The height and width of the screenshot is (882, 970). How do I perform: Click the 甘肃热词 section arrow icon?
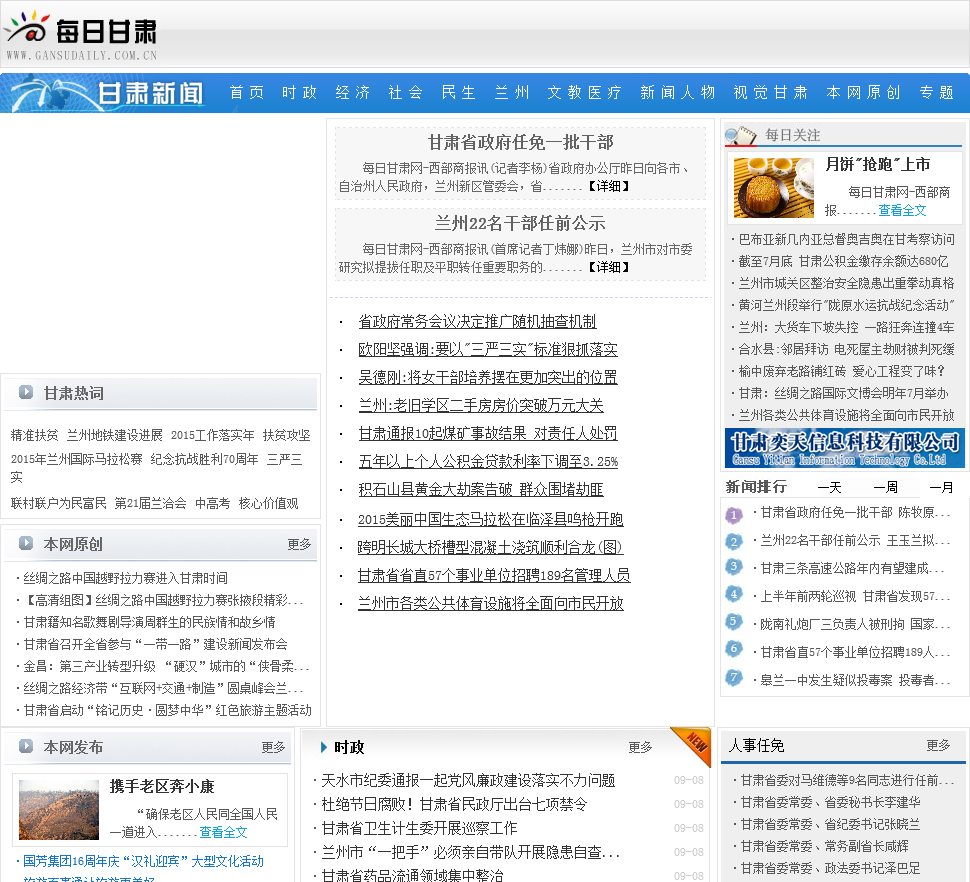[x=25, y=392]
